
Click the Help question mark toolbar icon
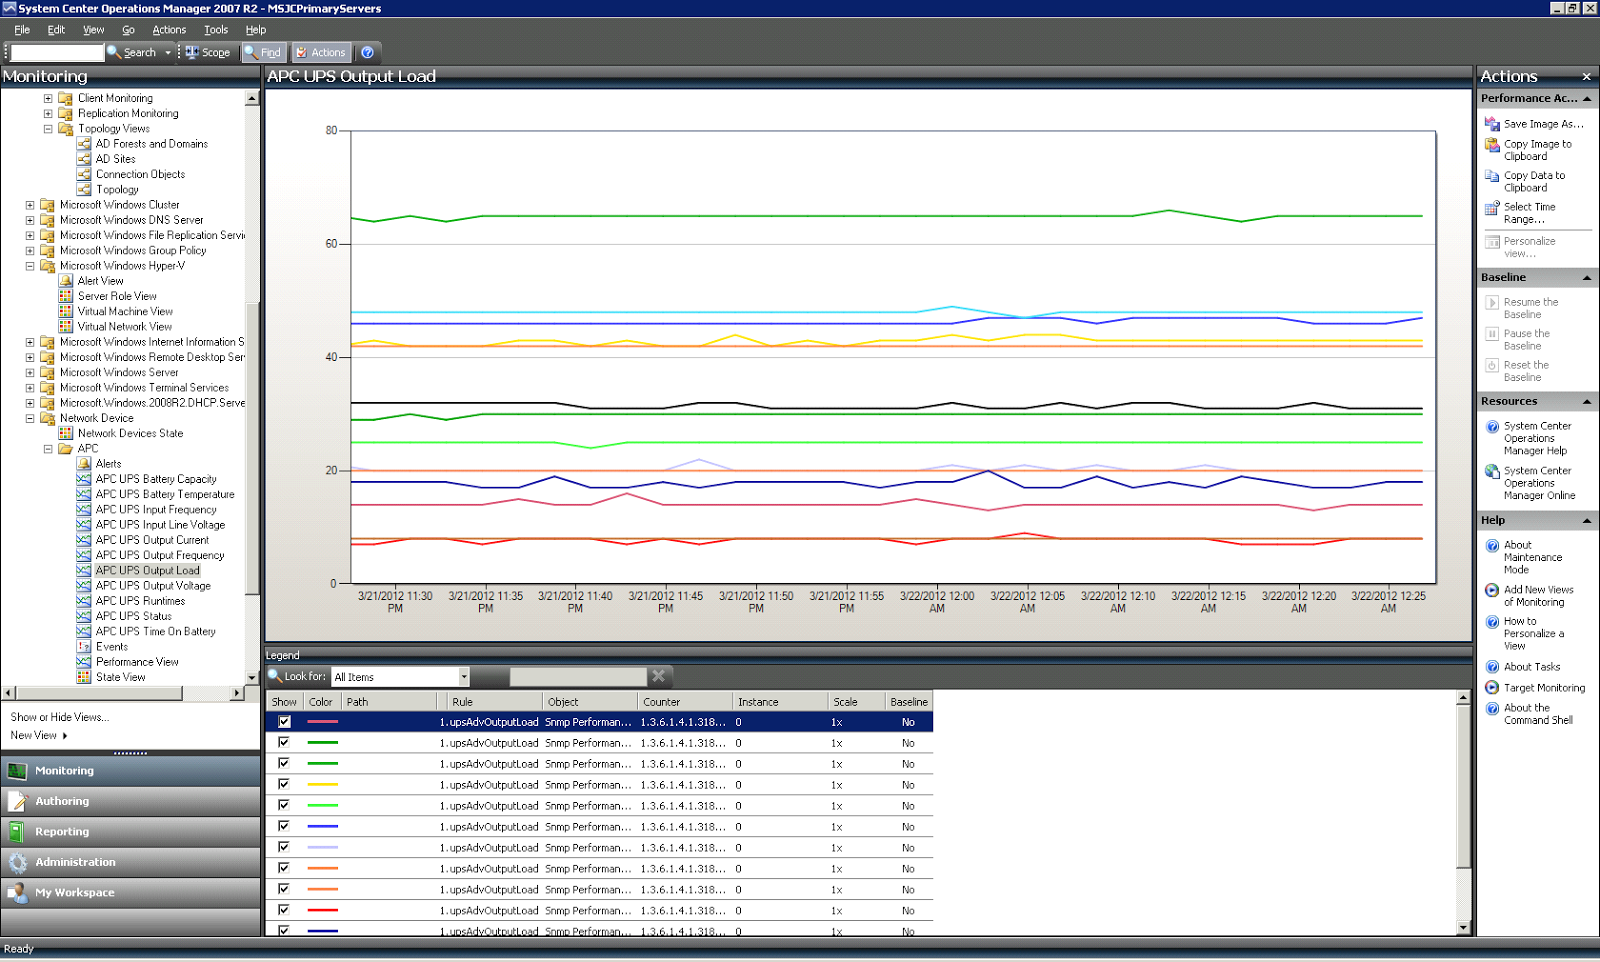point(368,52)
